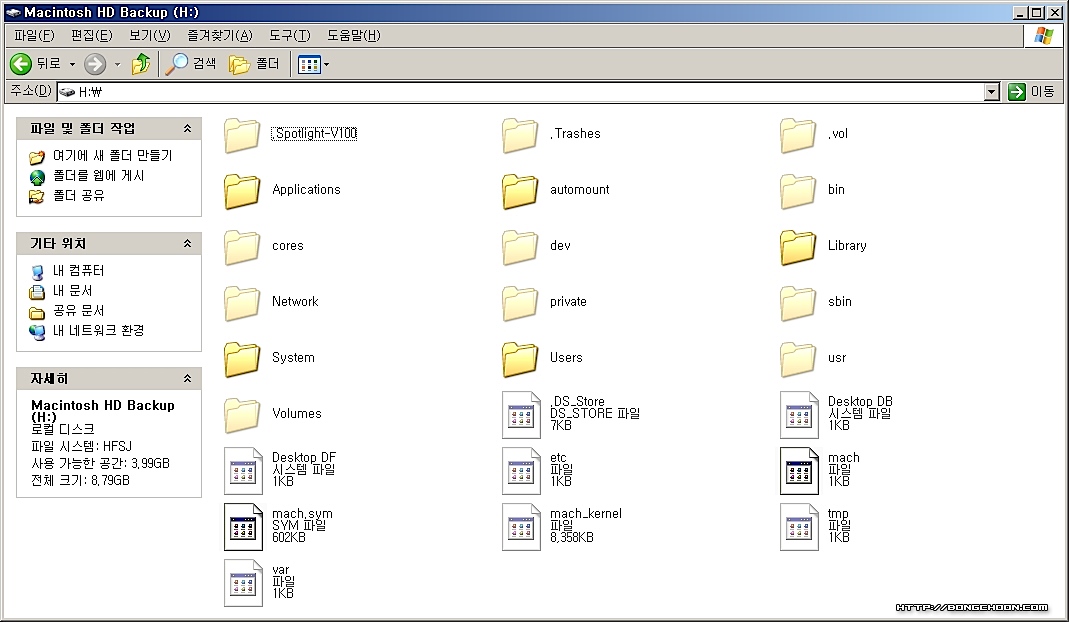Viewport: 1069px width, 622px height.
Task: Open the forward history dropdown arrow
Action: (x=117, y=64)
